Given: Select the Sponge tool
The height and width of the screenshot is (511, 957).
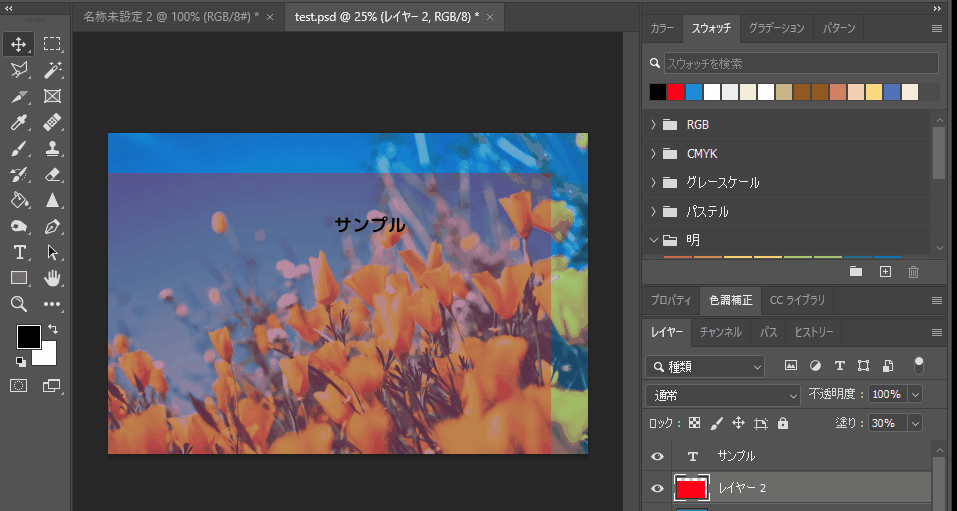Looking at the screenshot, I should tap(18, 227).
